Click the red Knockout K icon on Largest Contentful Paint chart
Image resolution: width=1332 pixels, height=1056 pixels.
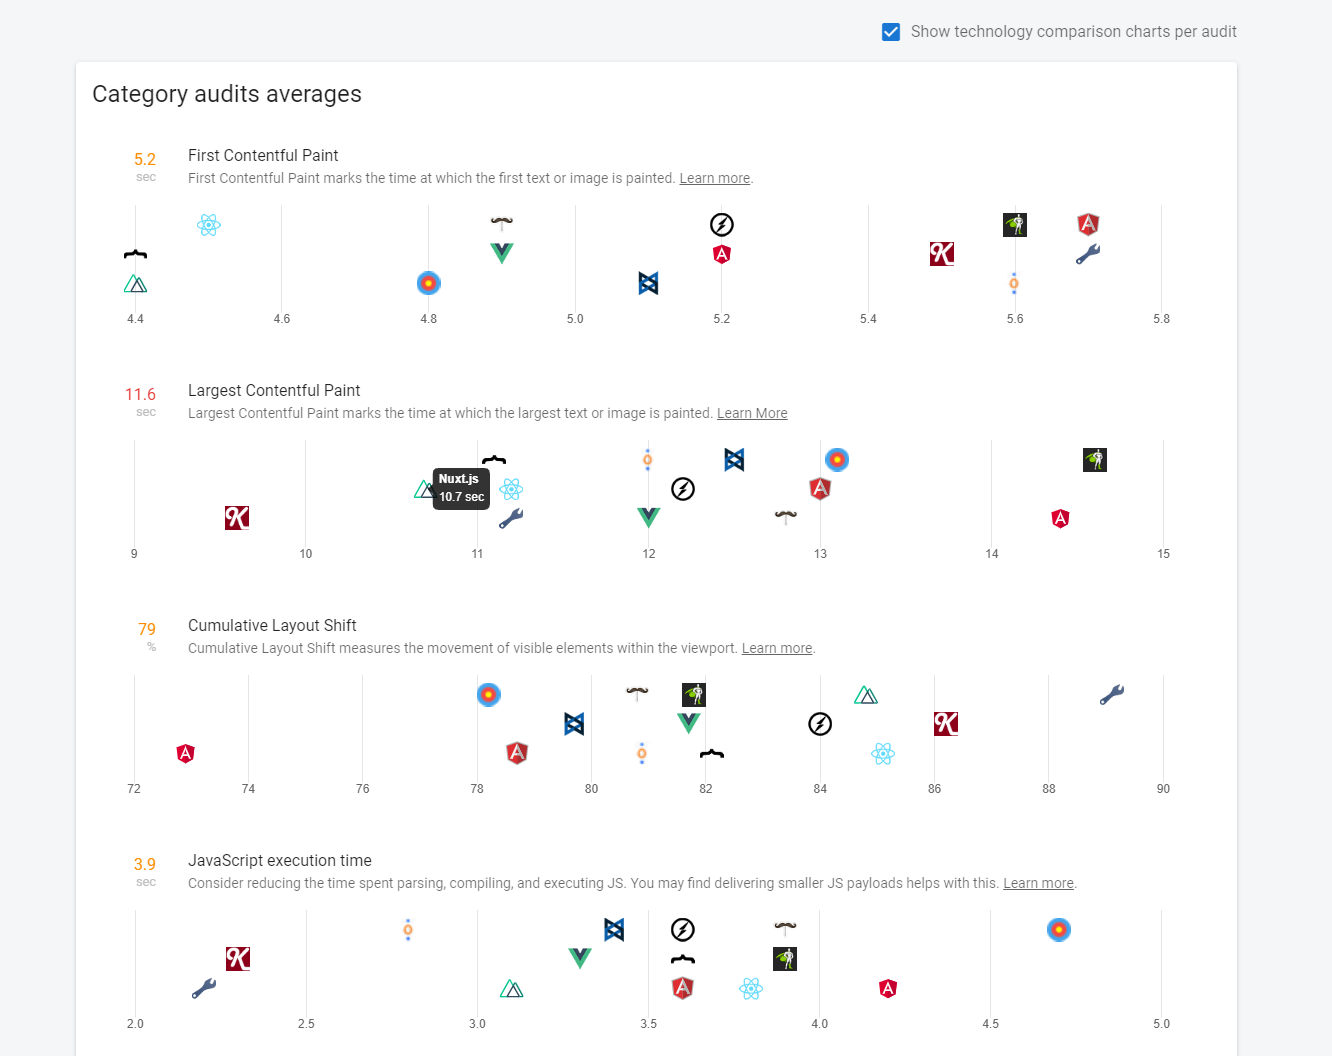[x=236, y=518]
